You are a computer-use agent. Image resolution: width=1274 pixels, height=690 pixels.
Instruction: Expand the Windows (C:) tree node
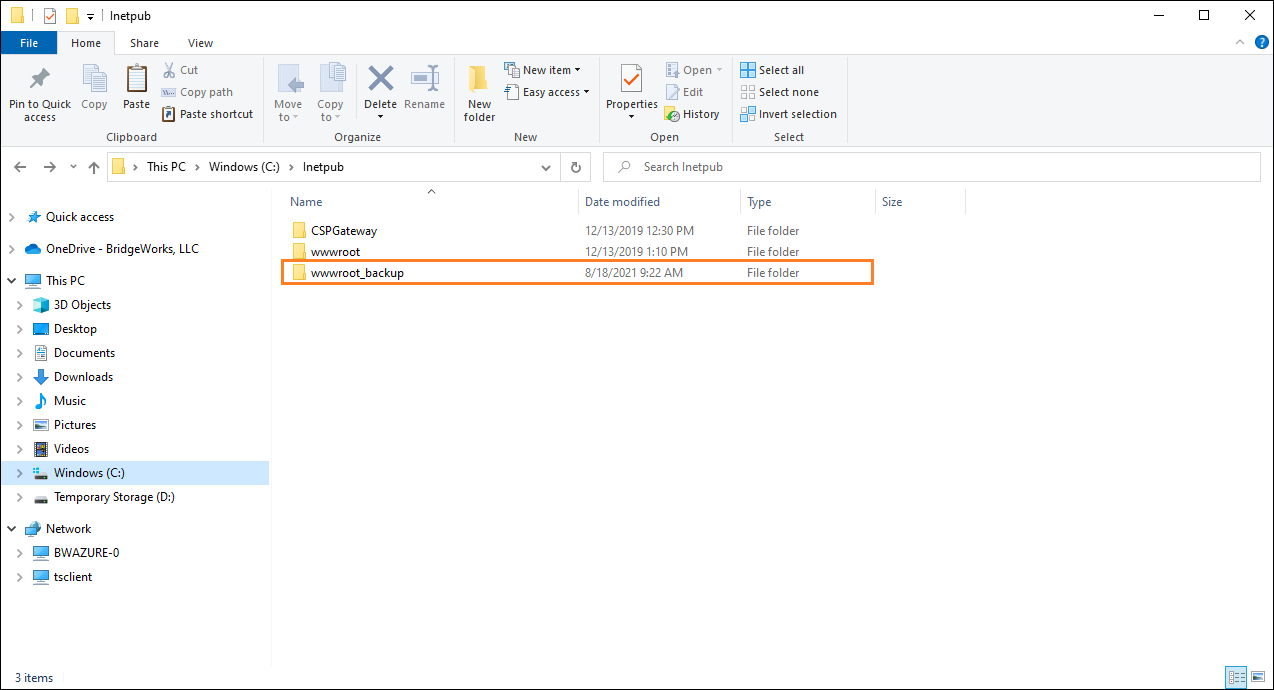20,473
